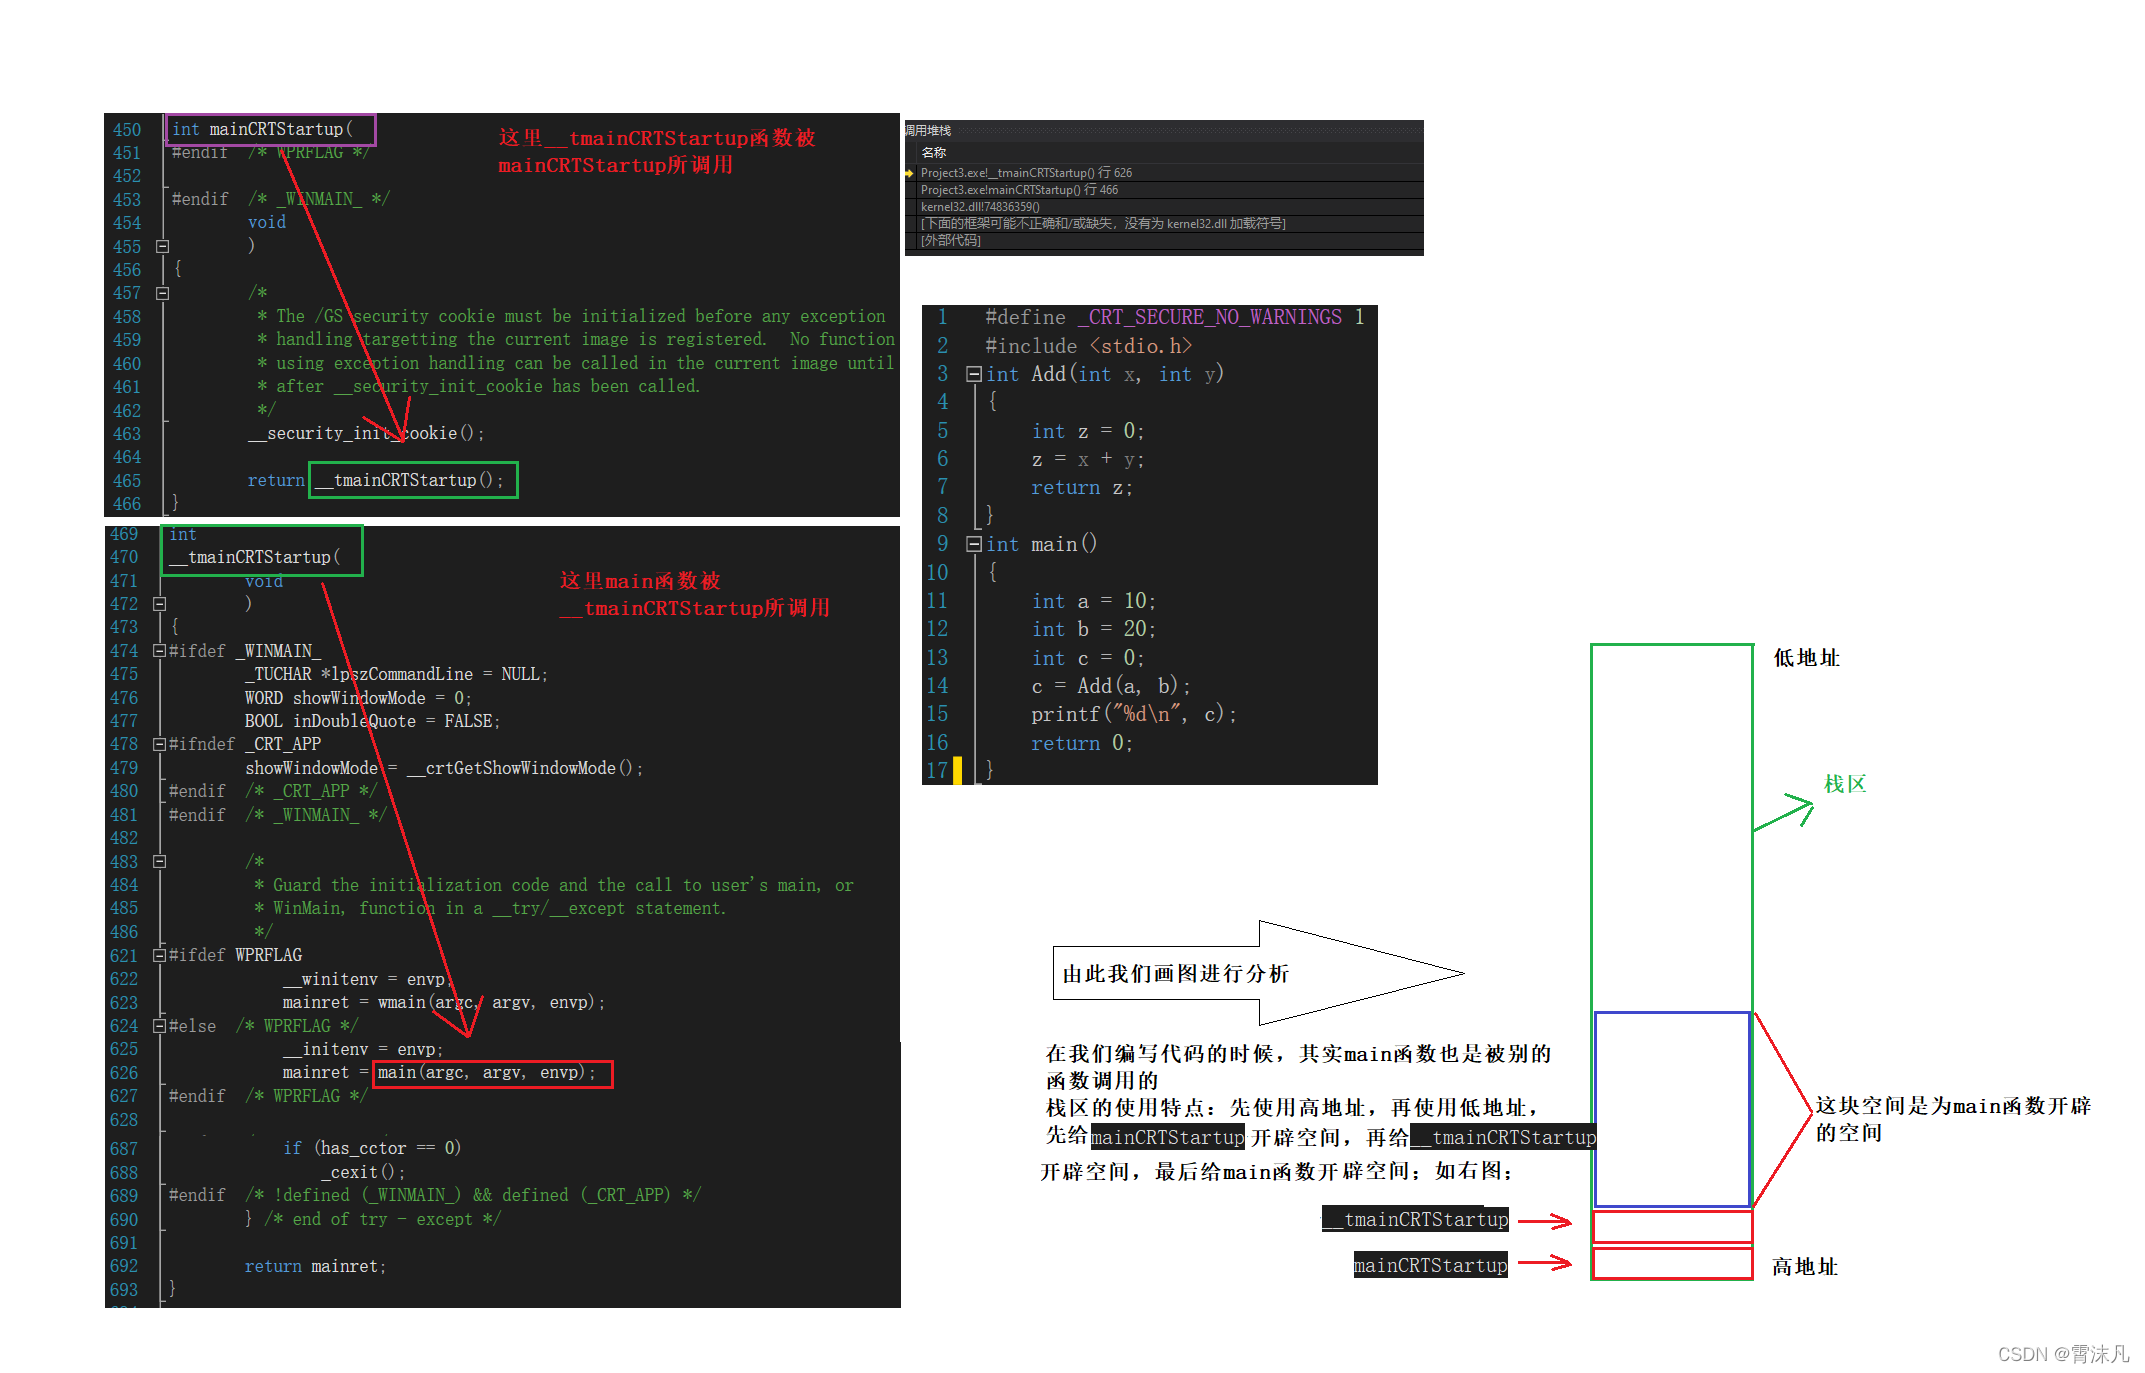Click the red-boxed main(argc, argv, envp) call

coord(492,1073)
